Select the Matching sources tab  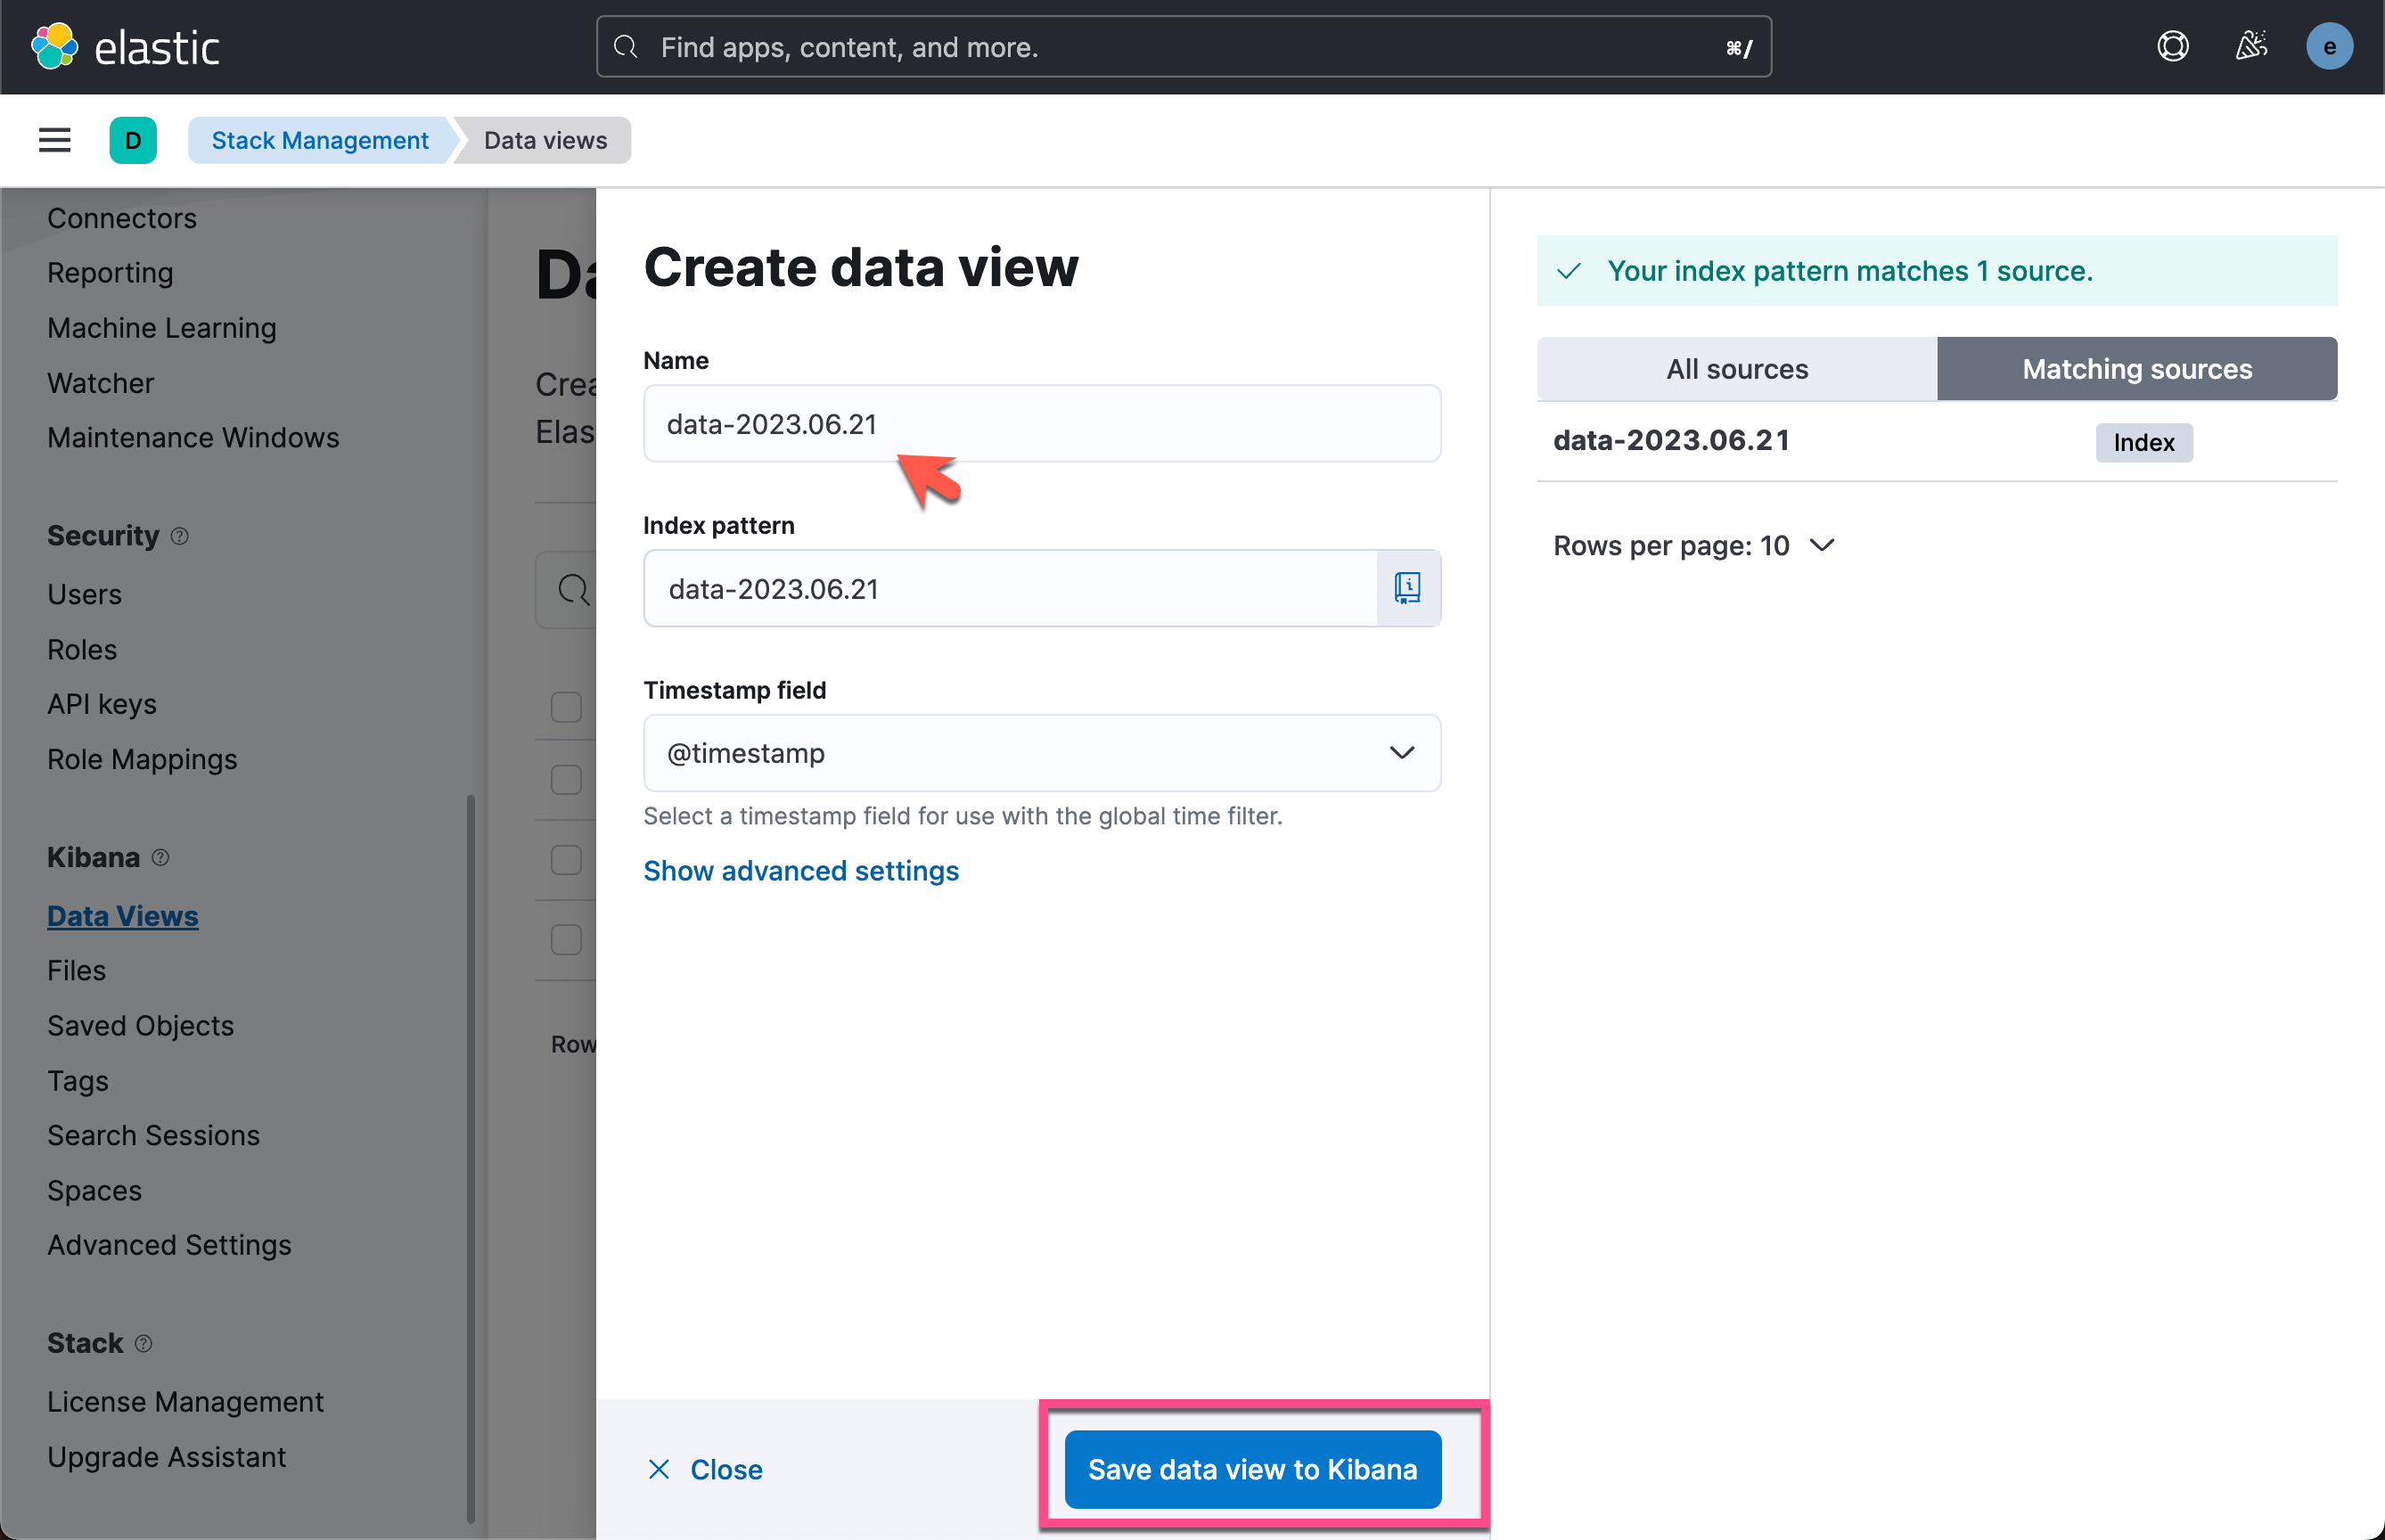point(2136,369)
